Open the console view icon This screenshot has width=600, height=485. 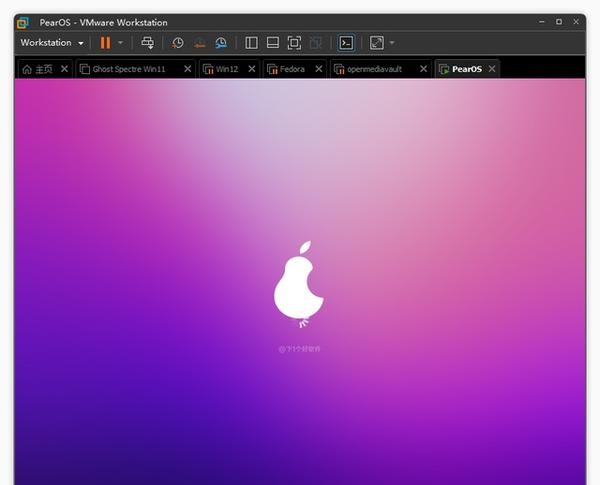(346, 43)
